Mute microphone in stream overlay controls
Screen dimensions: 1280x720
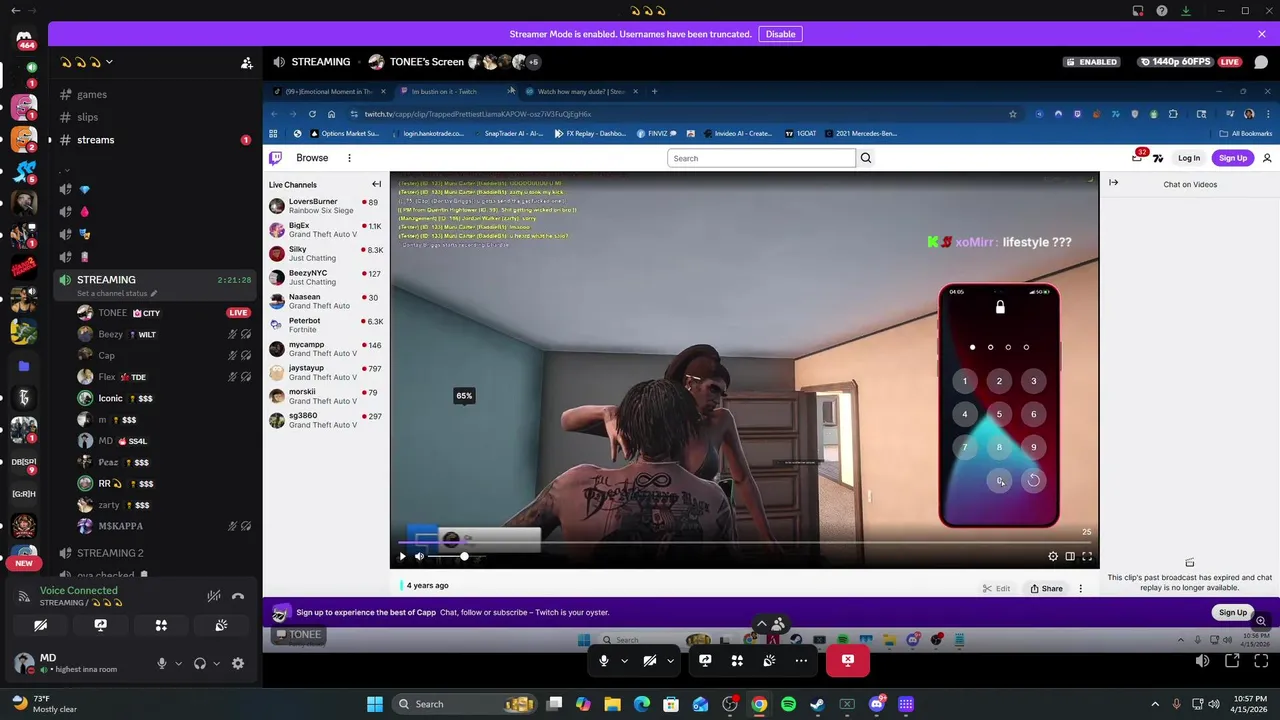604,660
